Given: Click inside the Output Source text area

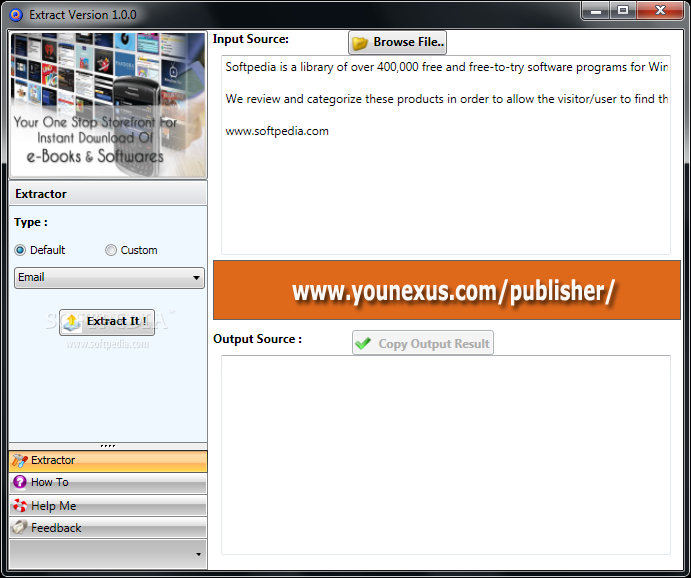Looking at the screenshot, I should 446,455.
